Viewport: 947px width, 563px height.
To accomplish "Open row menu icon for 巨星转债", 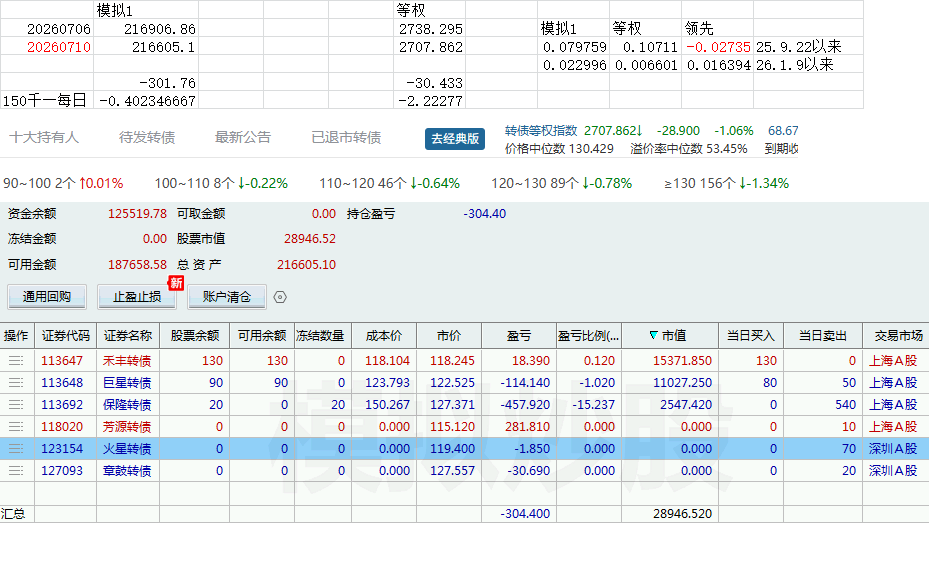I will point(16,382).
